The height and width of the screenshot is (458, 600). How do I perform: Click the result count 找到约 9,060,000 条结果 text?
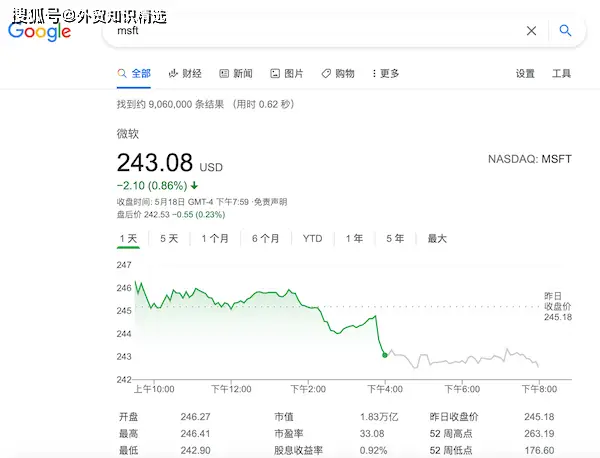170,104
